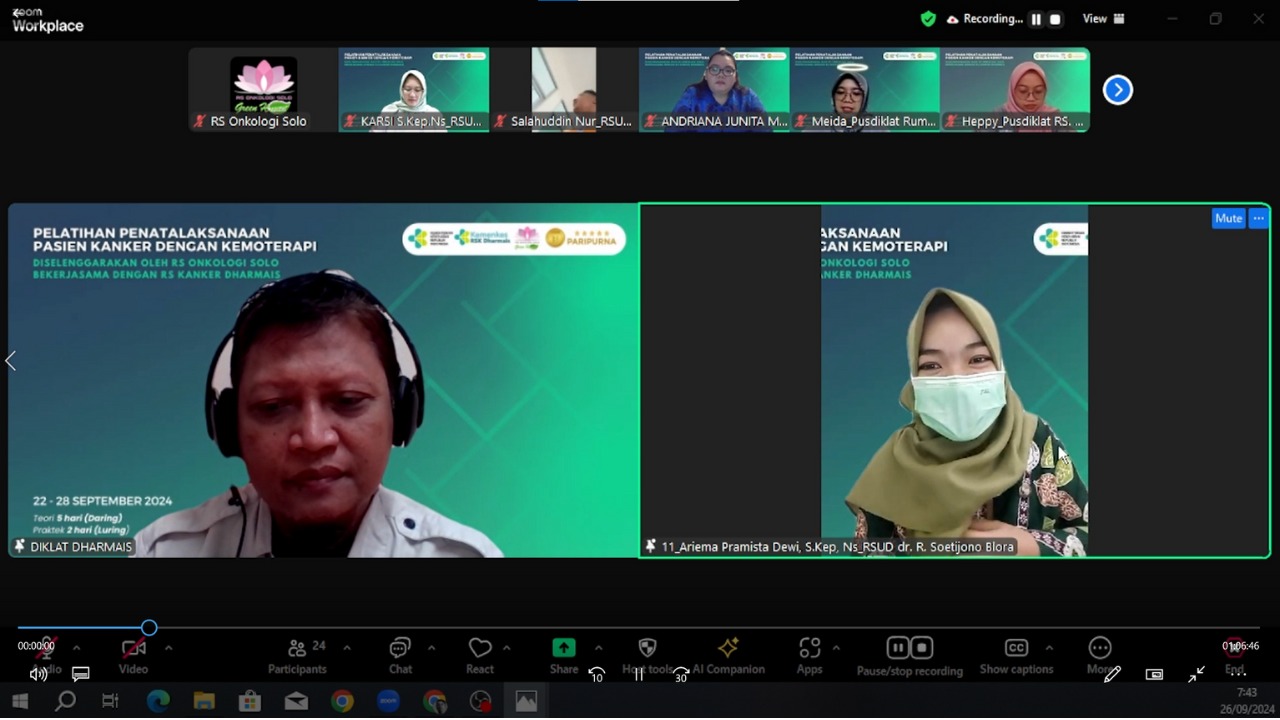Select the Meida_Pusdiklat participant thumbnail
The height and width of the screenshot is (720, 1280).
[864, 89]
